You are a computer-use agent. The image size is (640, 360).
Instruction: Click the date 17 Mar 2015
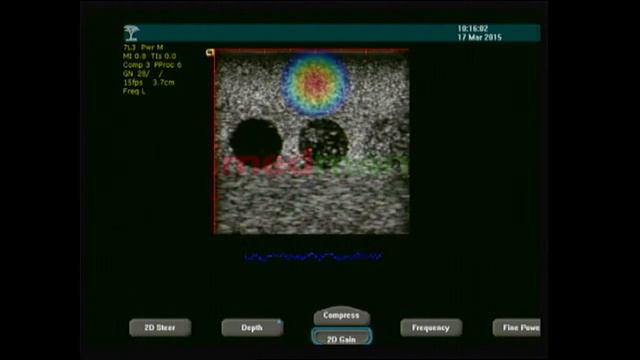pos(480,37)
